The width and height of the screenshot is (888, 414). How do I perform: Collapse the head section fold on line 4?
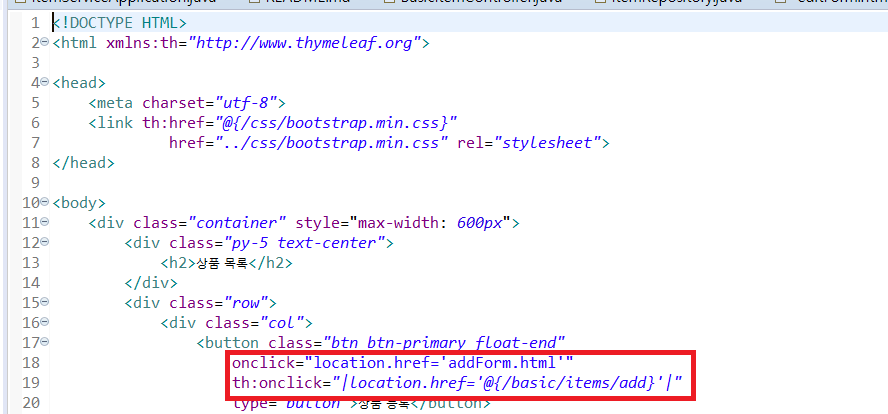(x=44, y=83)
